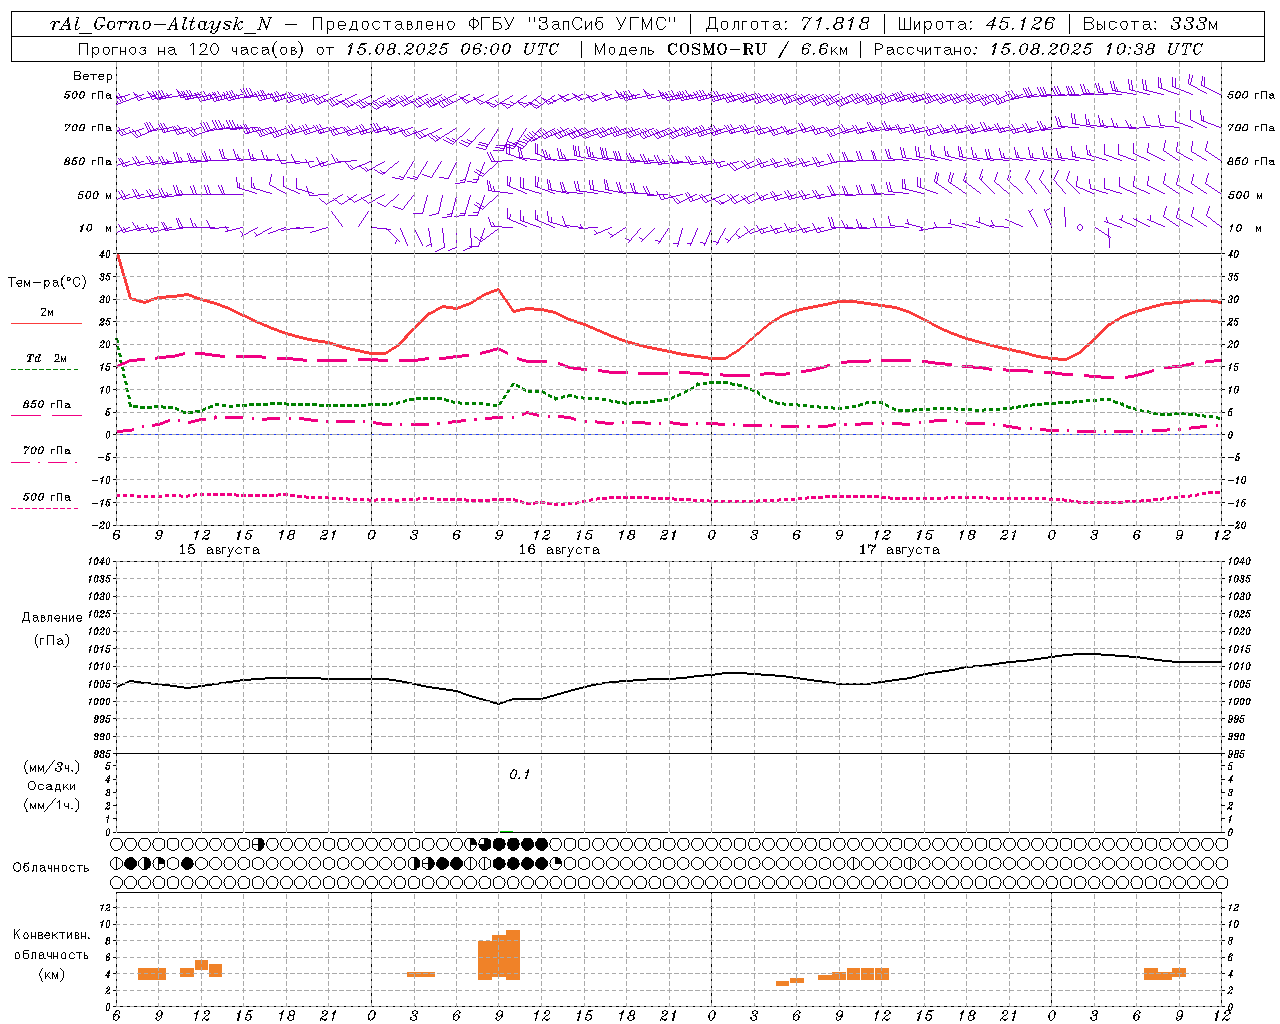
Task: Click the Облачность cloud cover label
Action: (51, 868)
